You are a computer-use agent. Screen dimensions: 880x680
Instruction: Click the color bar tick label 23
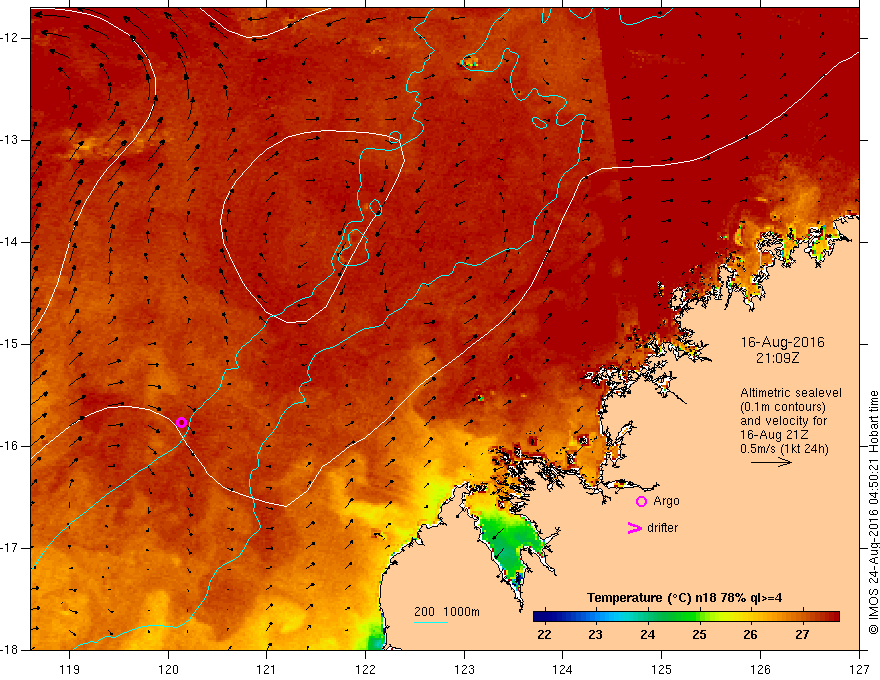pyautogui.click(x=595, y=635)
